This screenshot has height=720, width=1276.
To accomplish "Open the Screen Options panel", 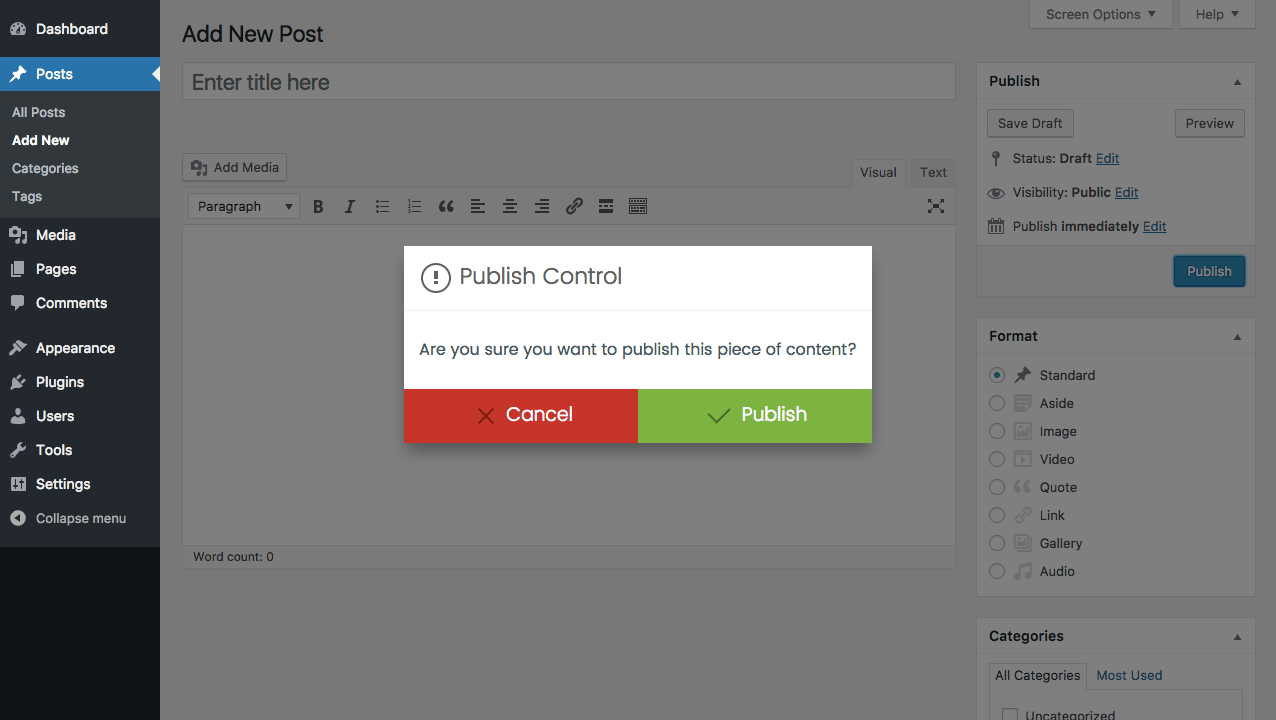I will pos(1100,14).
